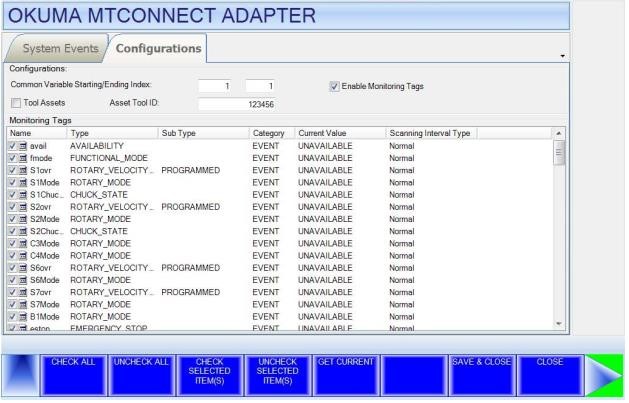This screenshot has height=403, width=629.
Task: Click the green right arrow for next function keys
Action: [x=605, y=376]
